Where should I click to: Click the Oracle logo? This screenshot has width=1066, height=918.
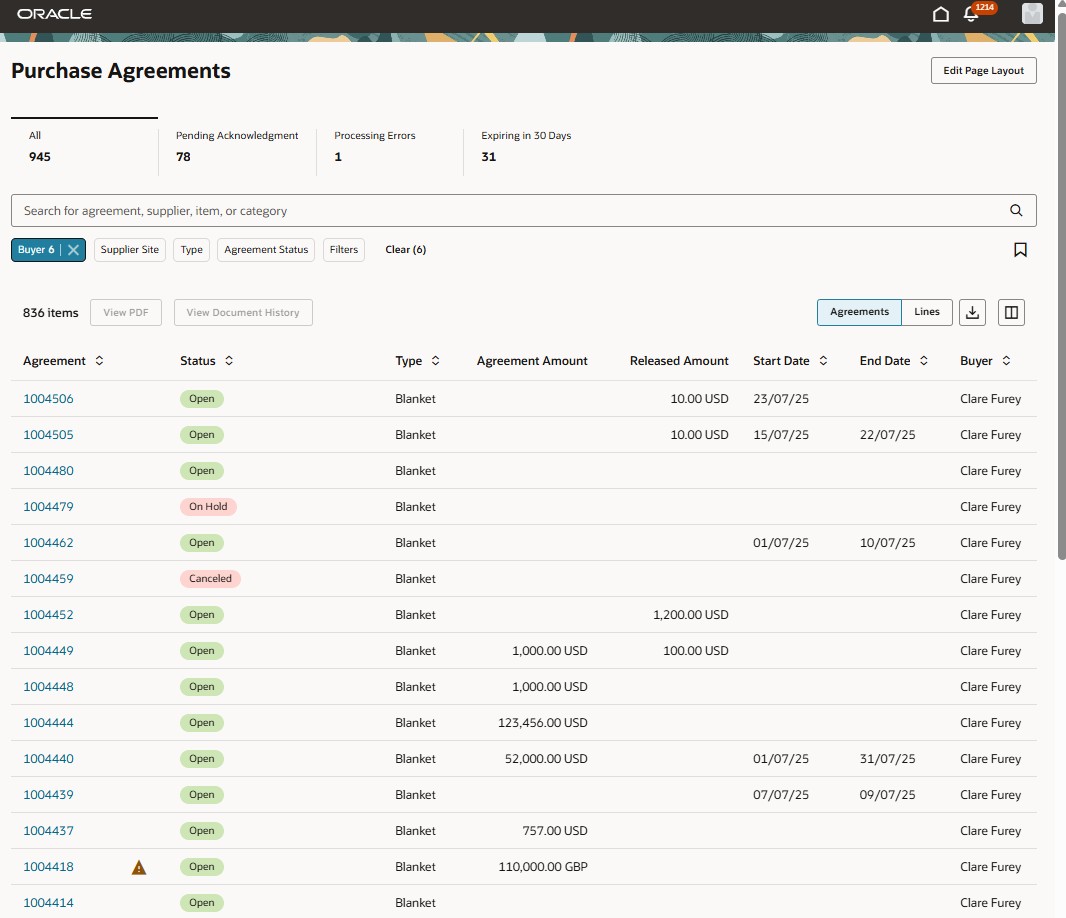(54, 14)
